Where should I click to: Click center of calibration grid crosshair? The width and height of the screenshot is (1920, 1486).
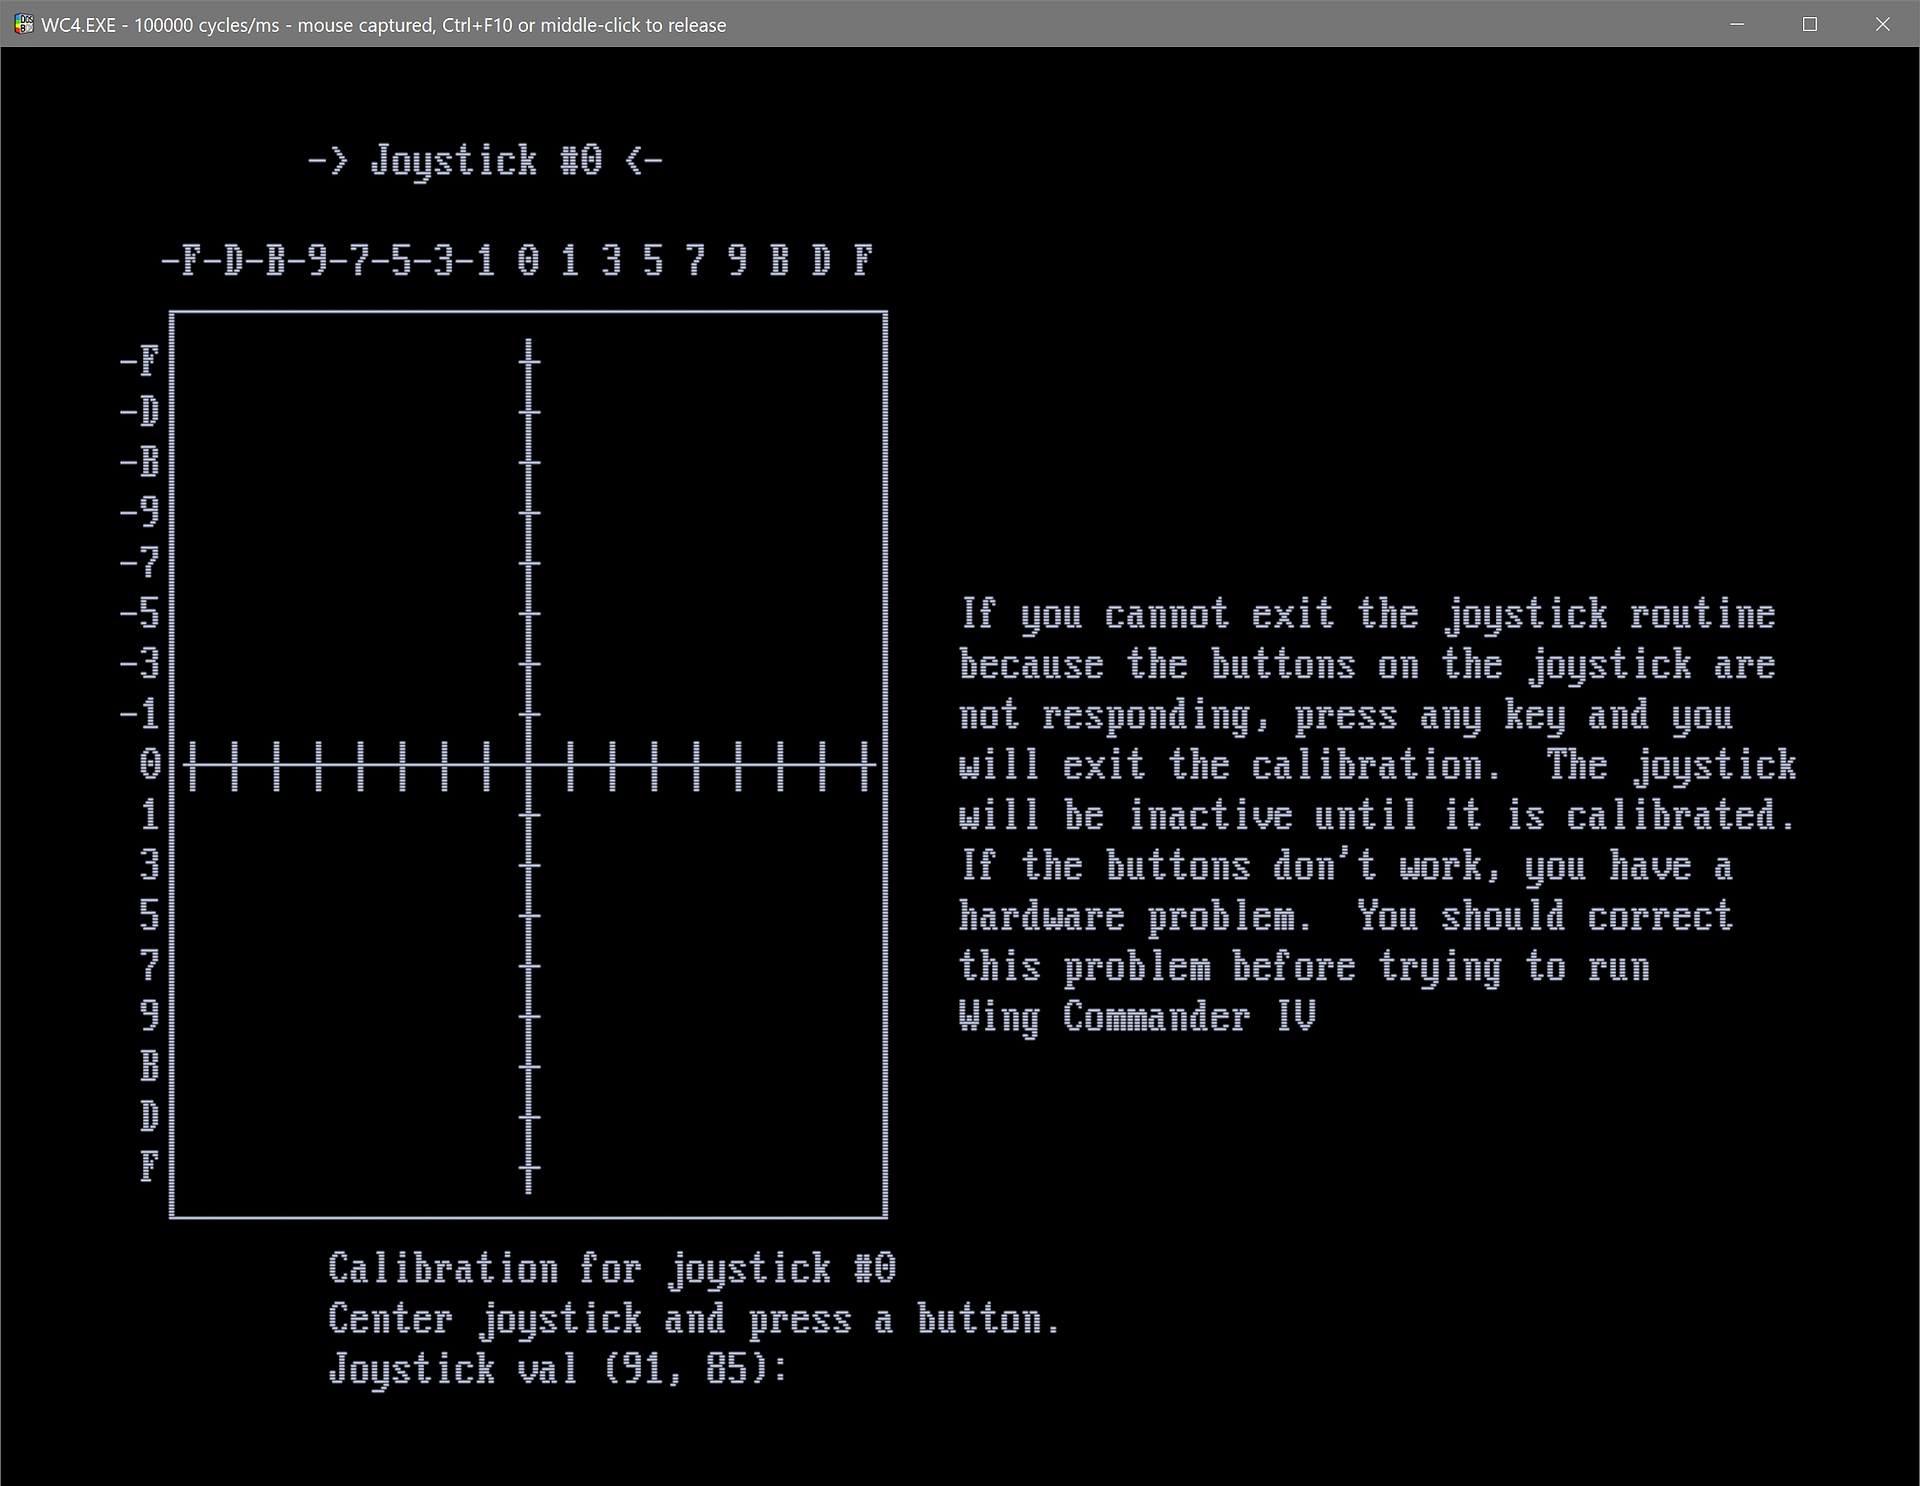click(529, 766)
